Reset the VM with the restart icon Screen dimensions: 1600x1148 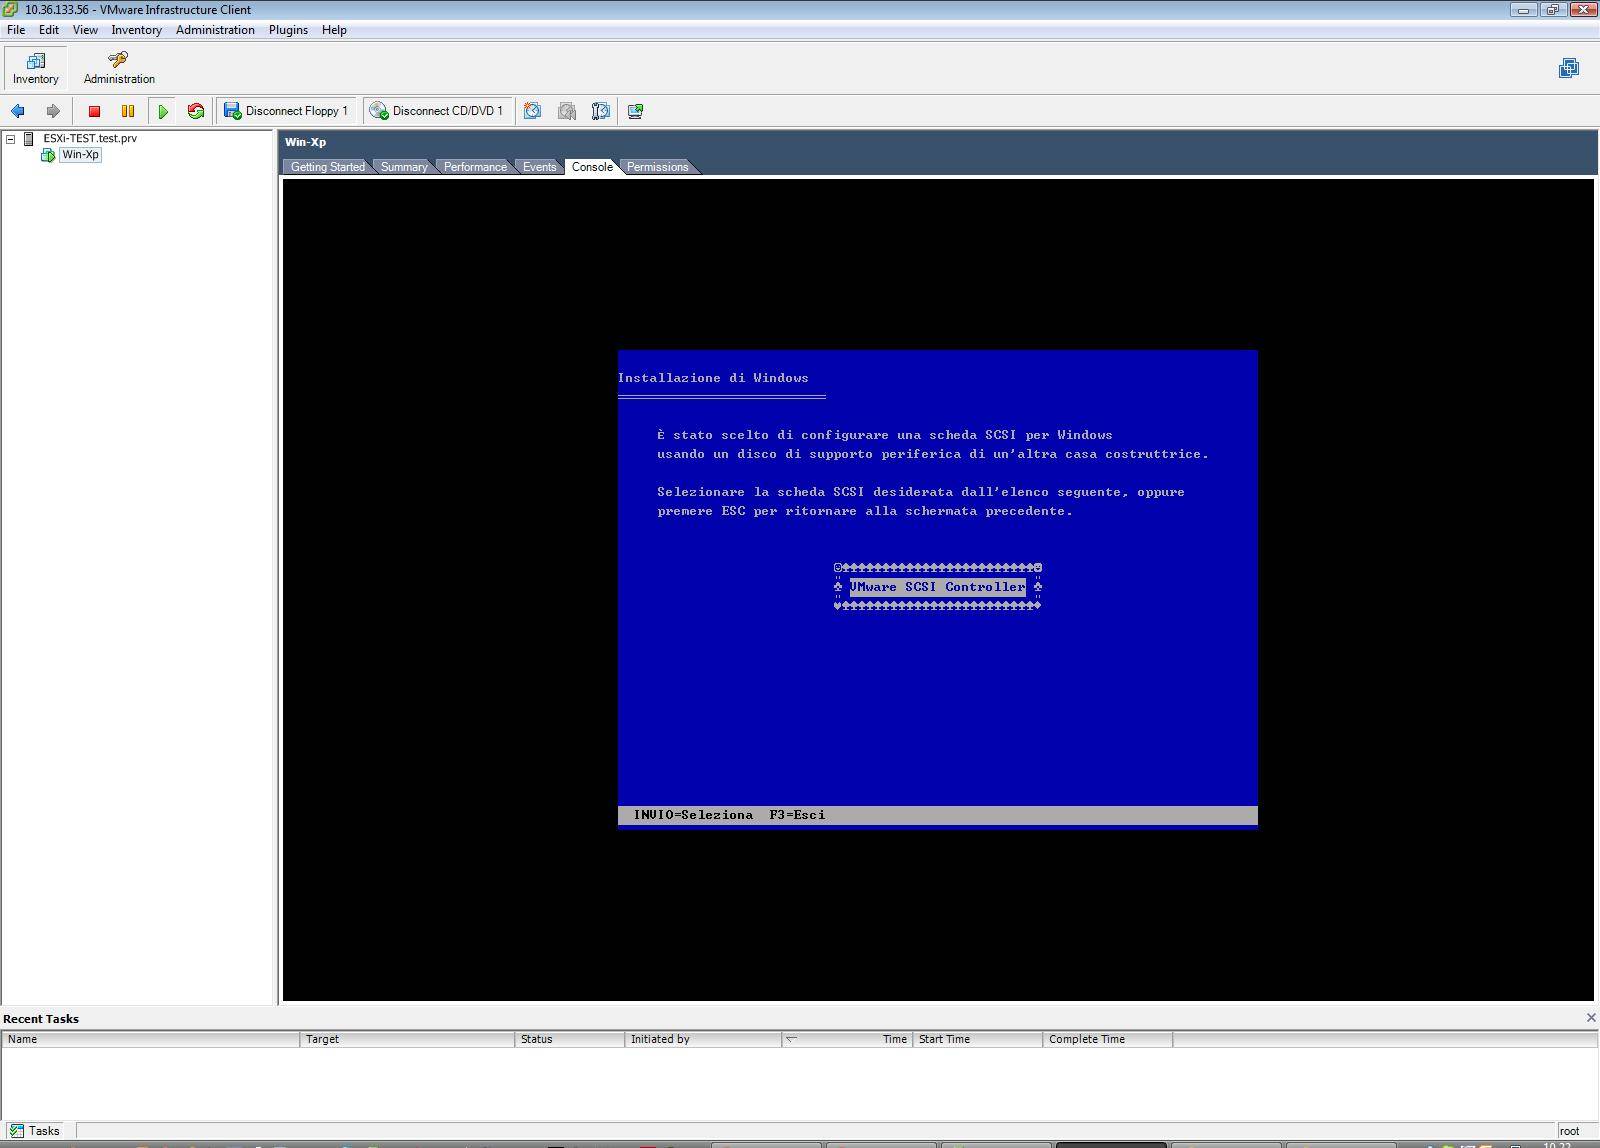click(196, 111)
